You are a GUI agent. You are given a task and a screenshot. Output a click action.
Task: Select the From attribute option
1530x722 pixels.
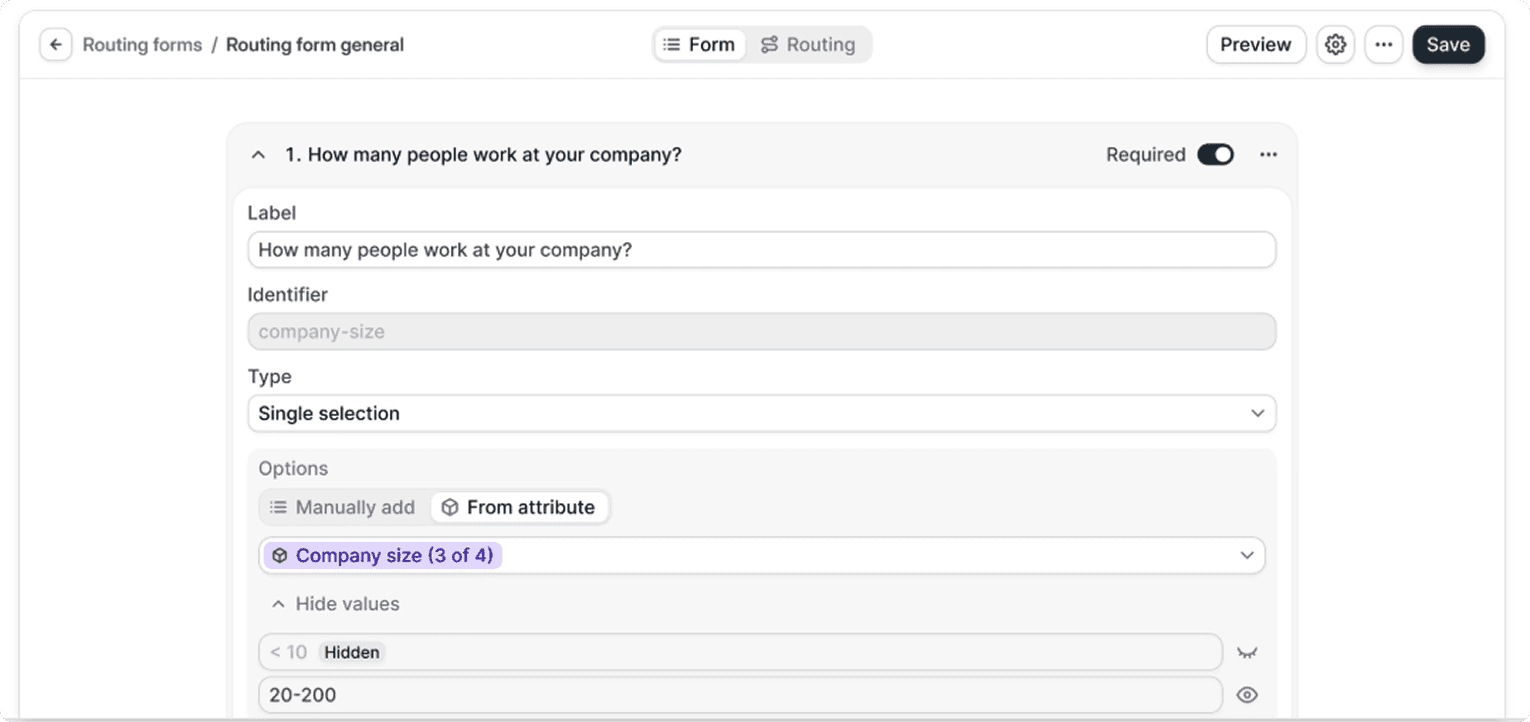[x=519, y=508]
